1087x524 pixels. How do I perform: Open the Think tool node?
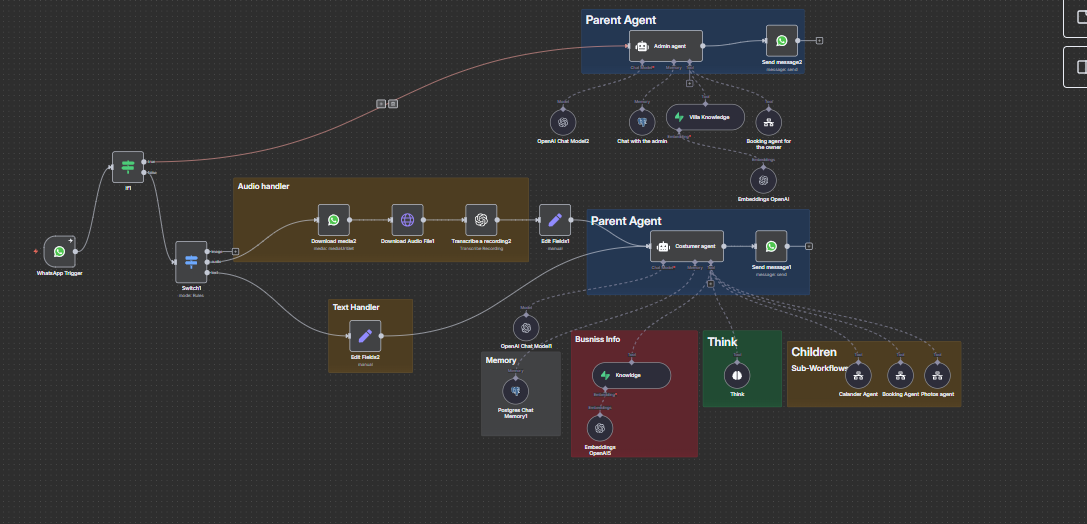tap(737, 374)
